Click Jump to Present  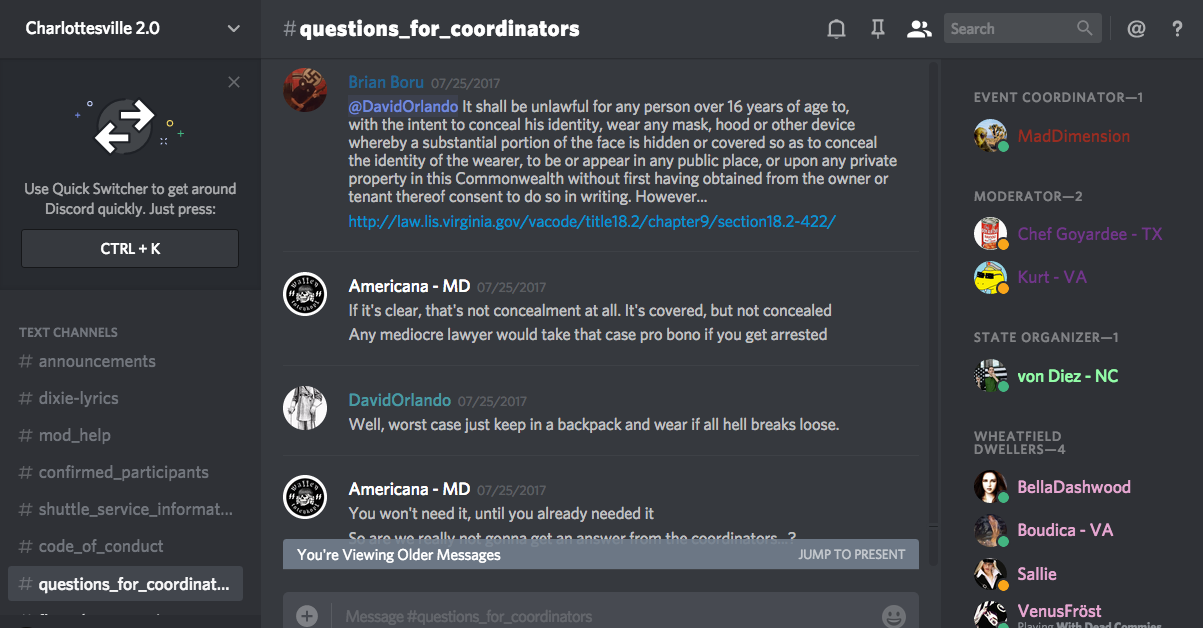pyautogui.click(x=851, y=554)
